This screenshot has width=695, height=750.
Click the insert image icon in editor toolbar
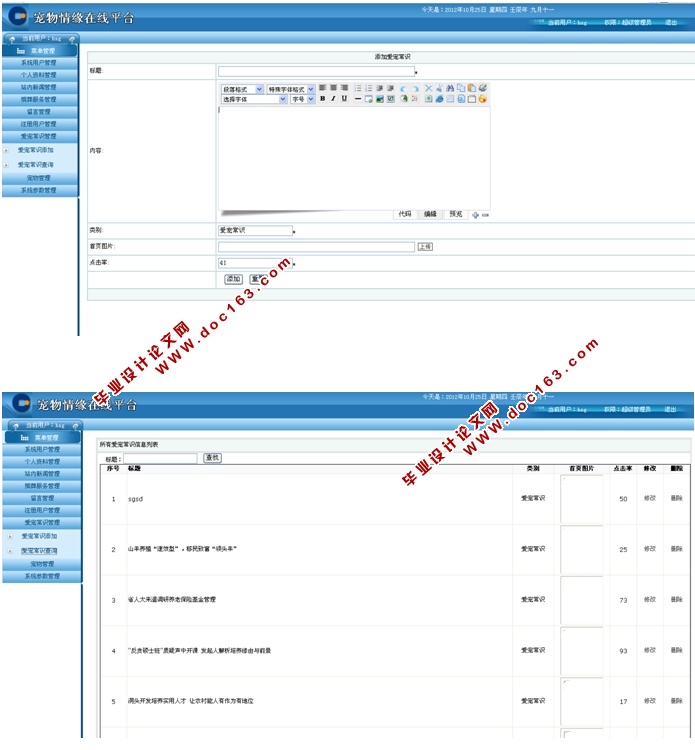(x=380, y=99)
